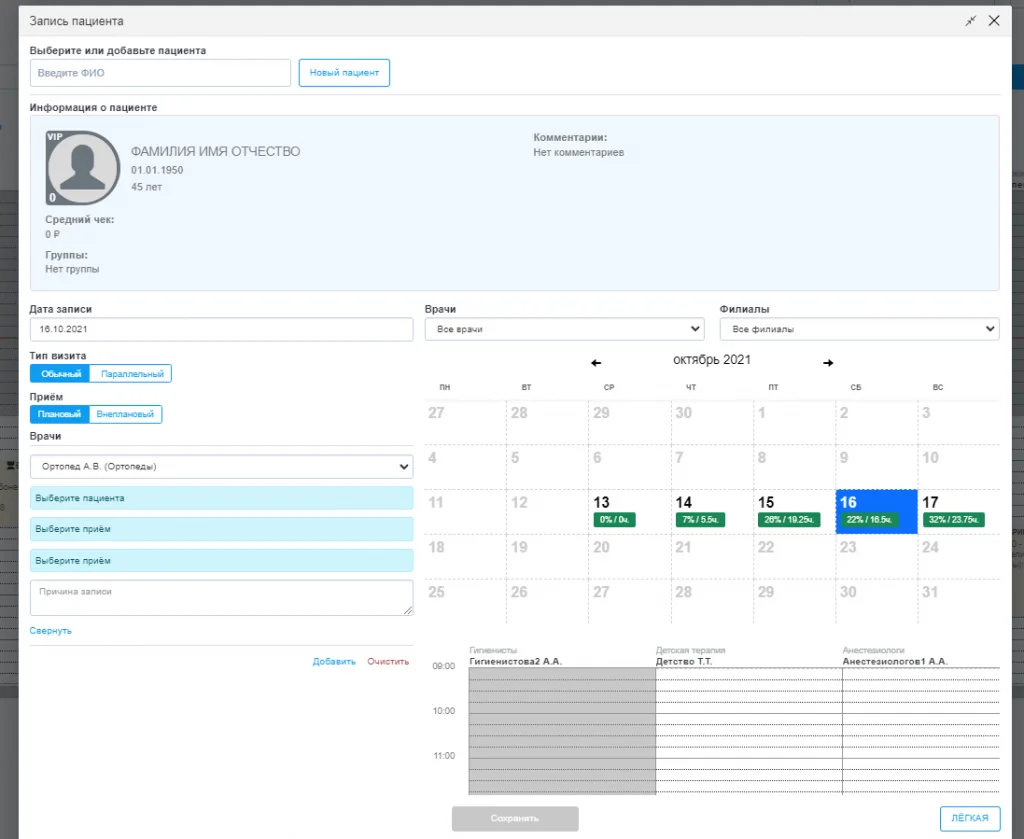The height and width of the screenshot is (839, 1024).
Task: Open the Ортопед А.В. doctor selector
Action: pos(221,466)
